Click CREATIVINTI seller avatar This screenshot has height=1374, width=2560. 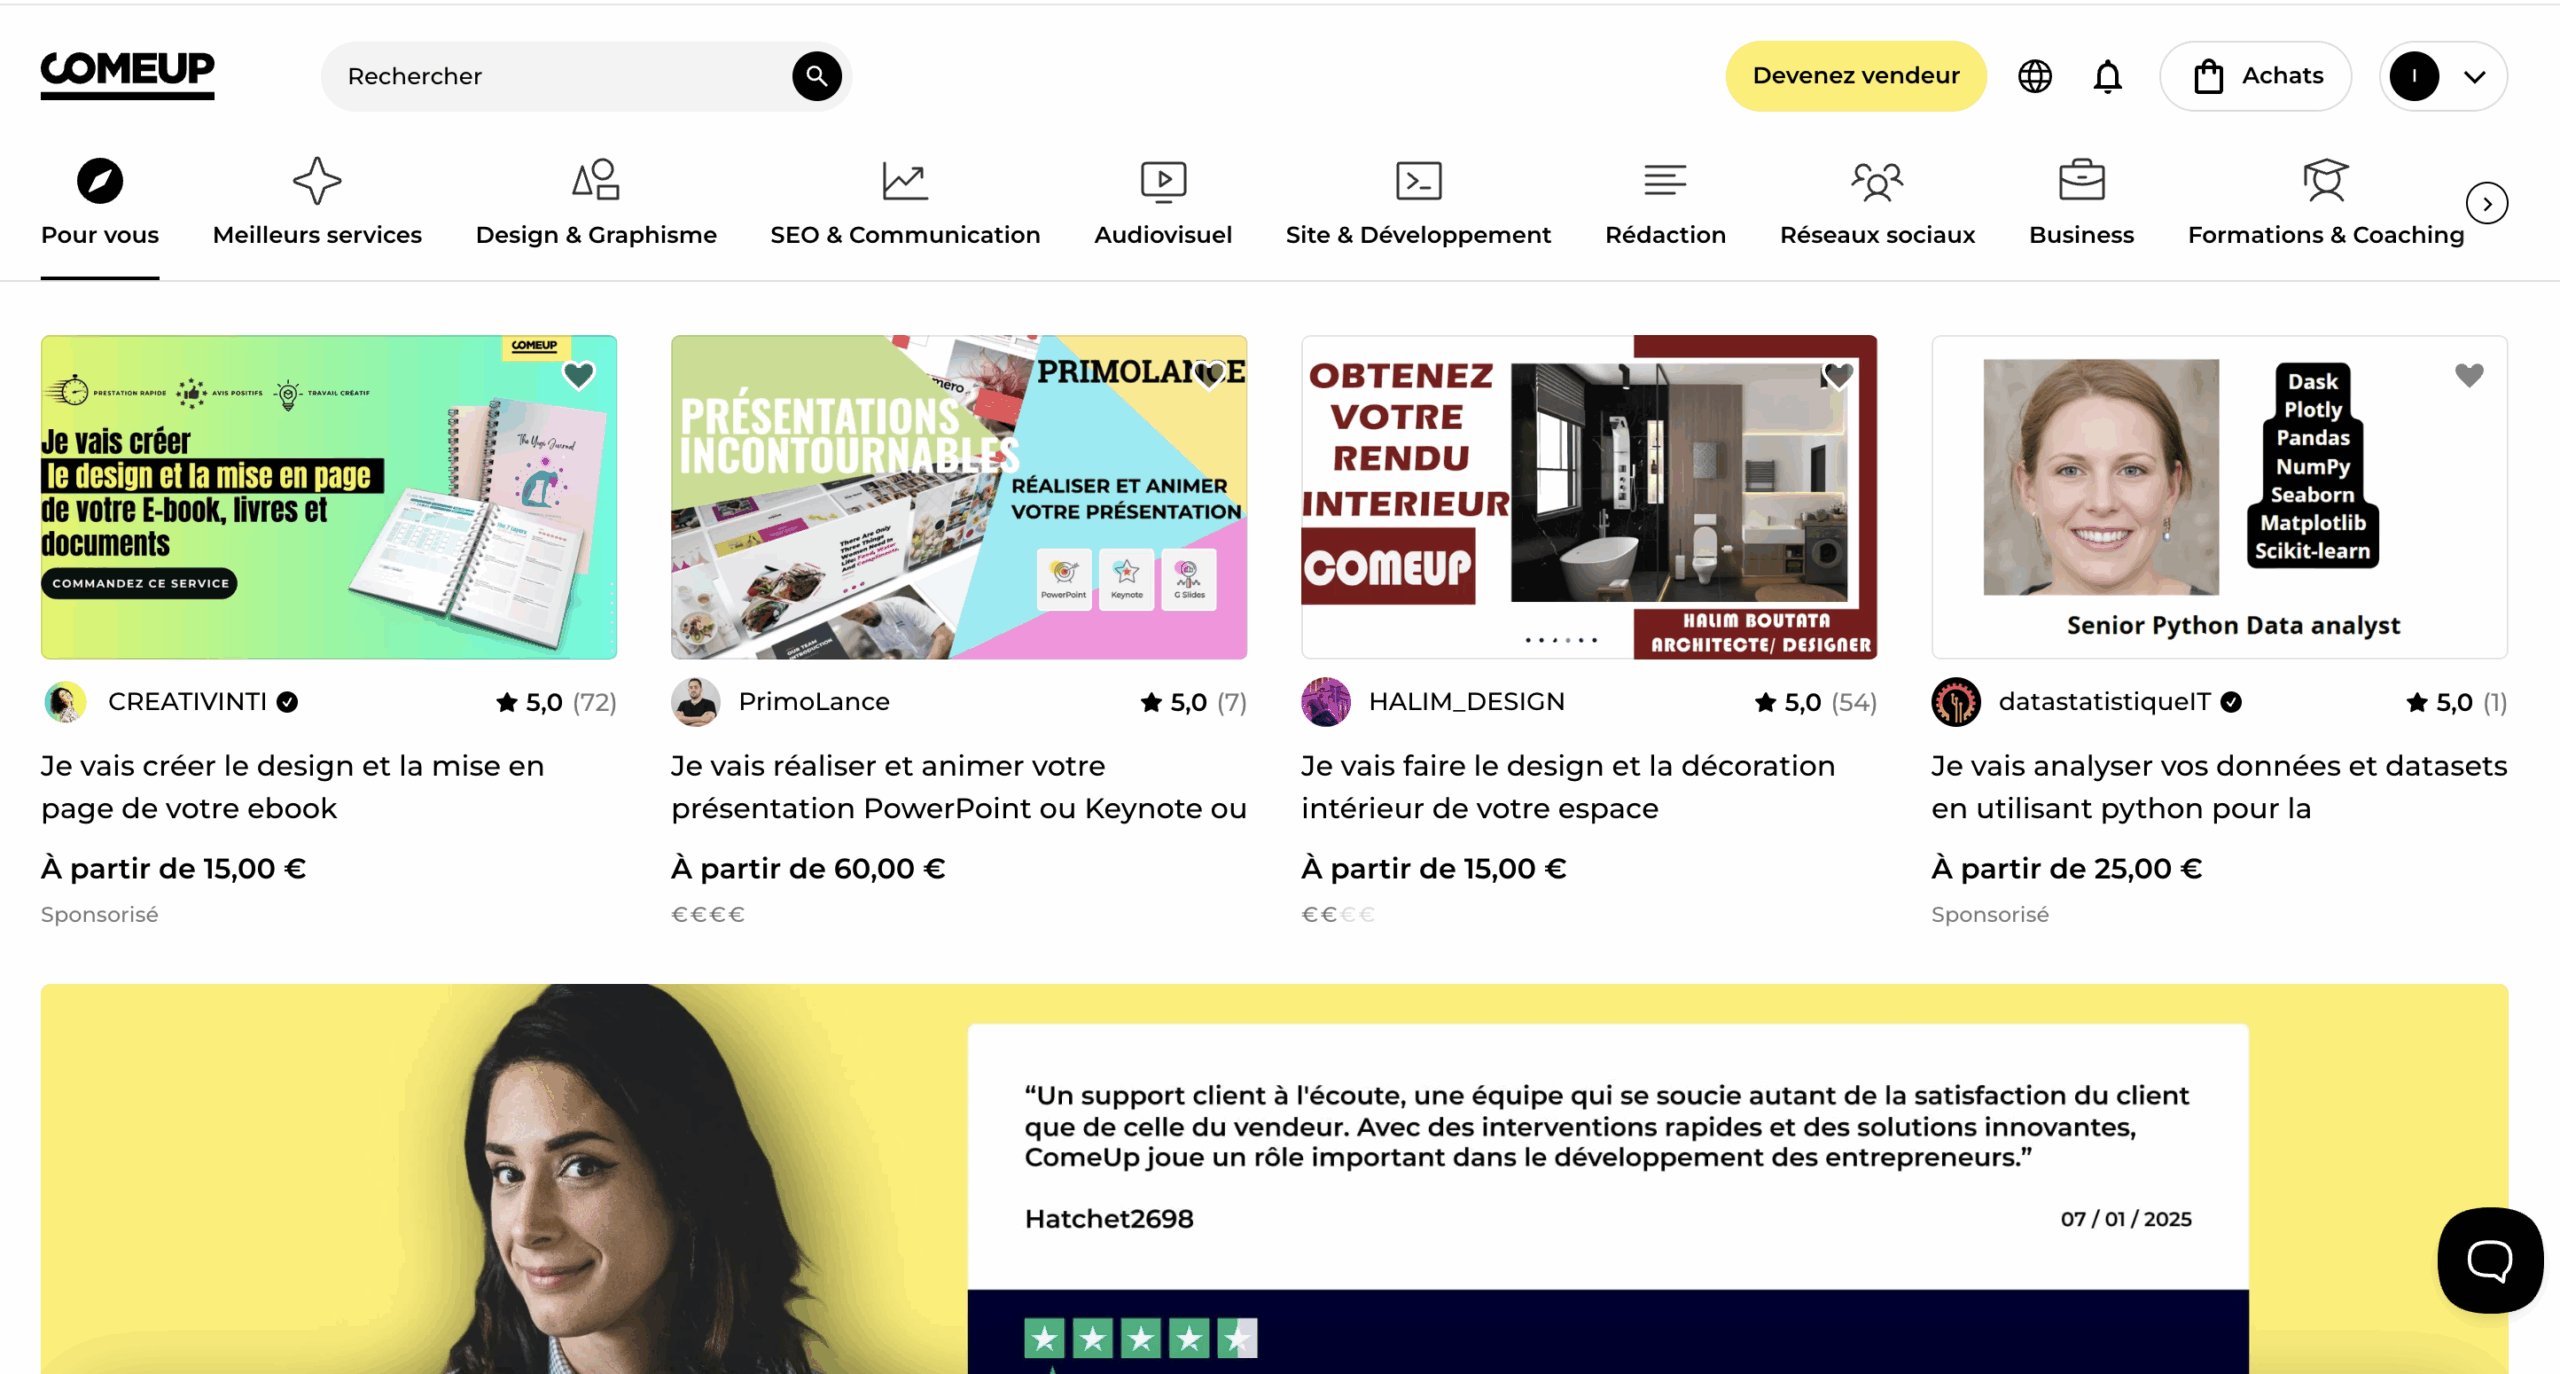click(x=65, y=702)
